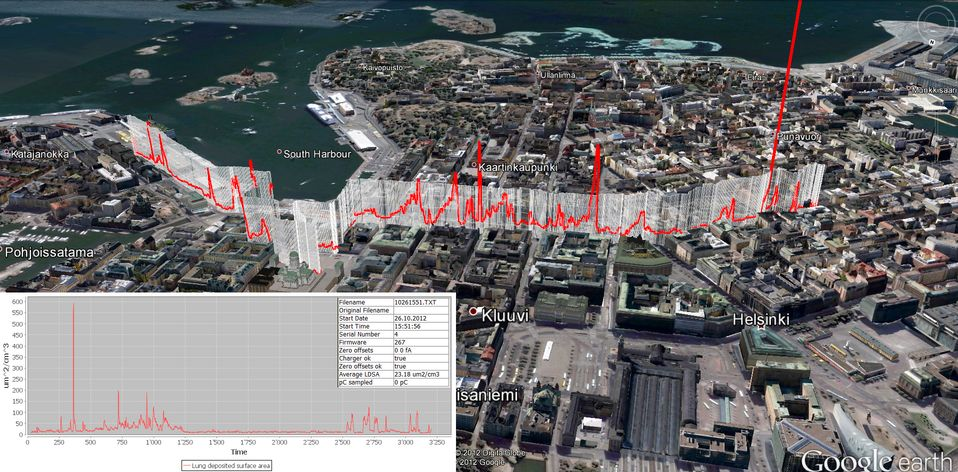The image size is (958, 472).
Task: Click the Serial Number row label
Action: [359, 335]
